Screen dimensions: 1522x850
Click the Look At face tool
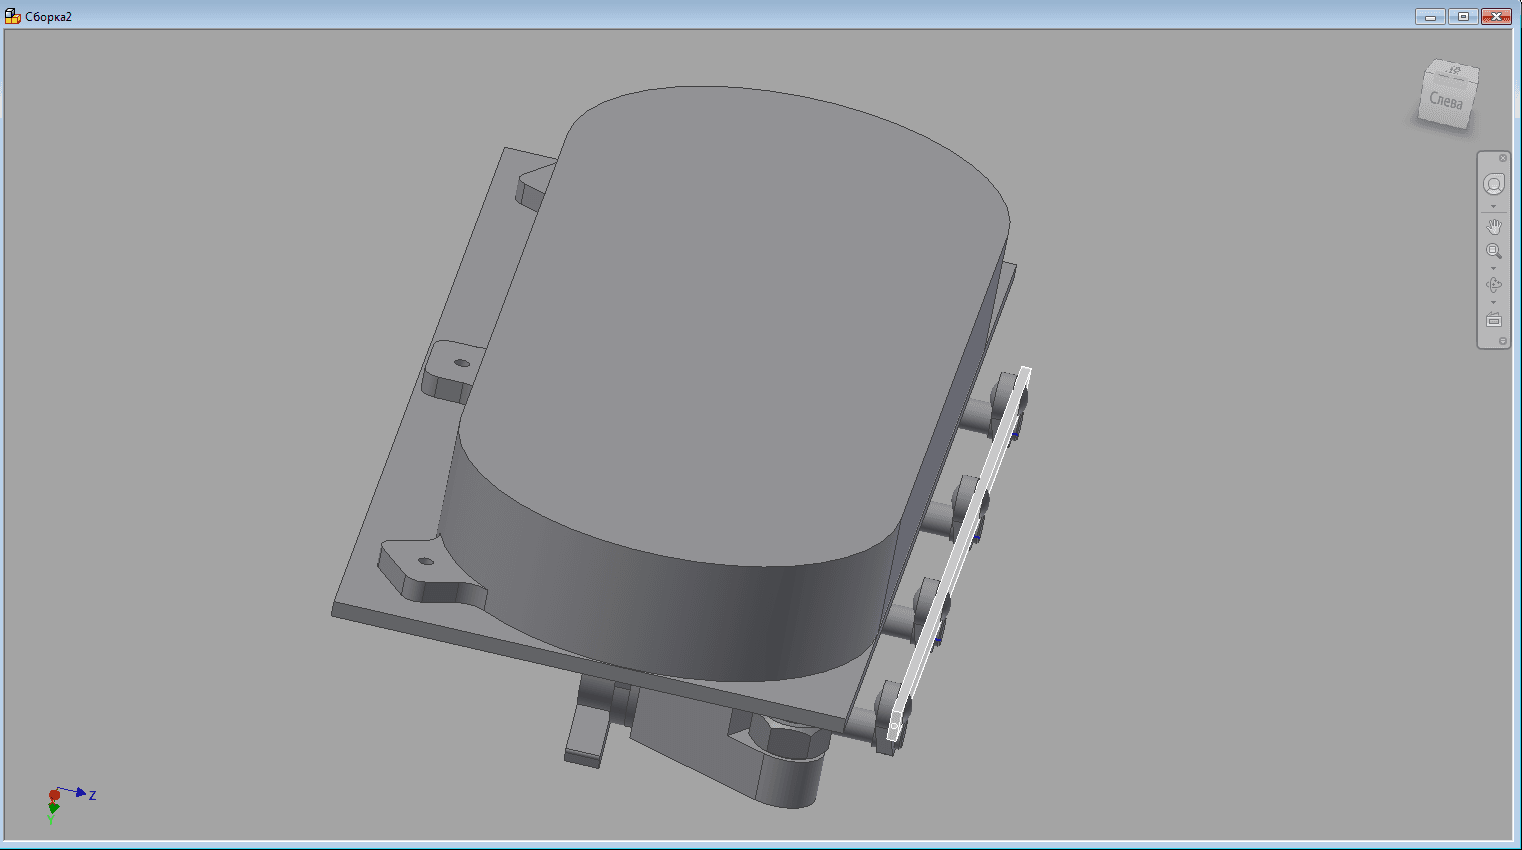click(x=1493, y=320)
